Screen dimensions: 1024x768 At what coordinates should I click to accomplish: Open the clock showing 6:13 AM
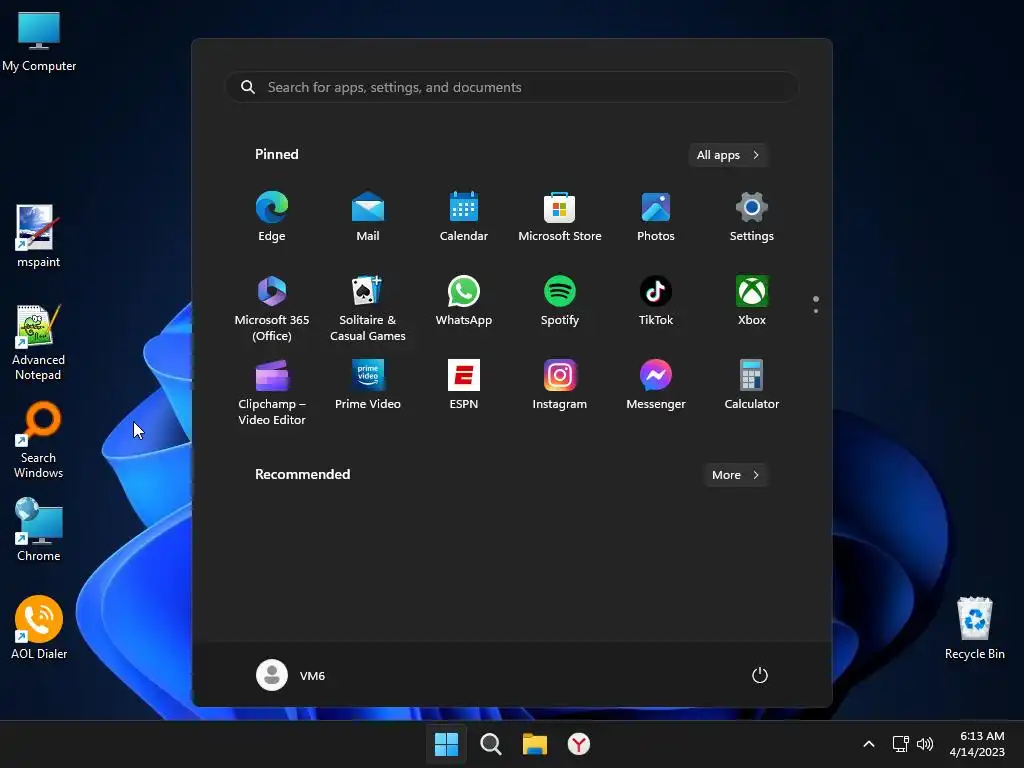point(978,744)
